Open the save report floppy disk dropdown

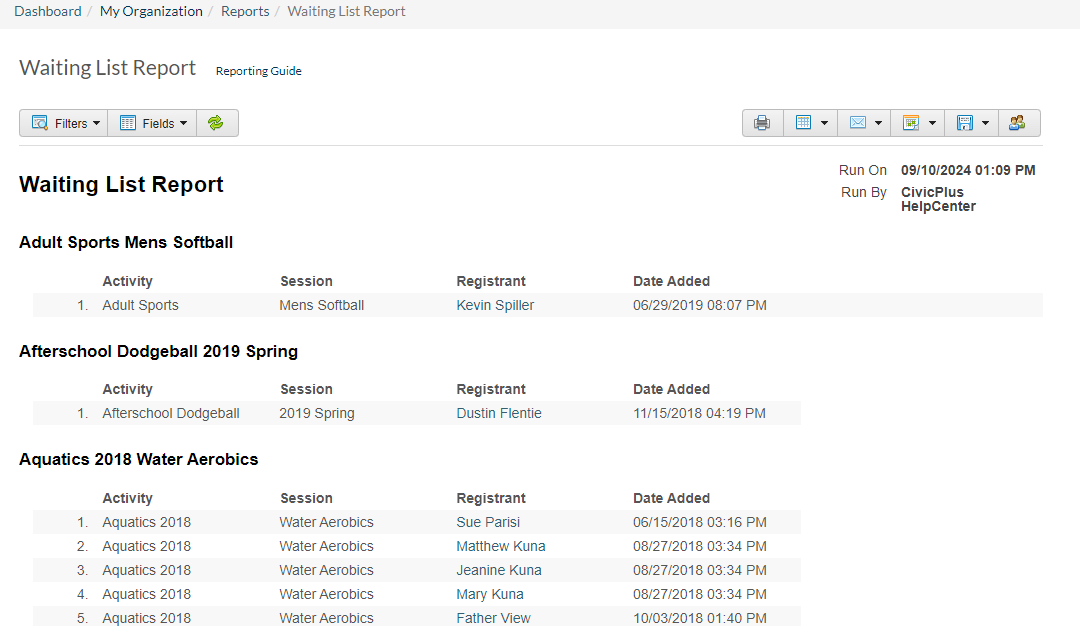click(972, 123)
